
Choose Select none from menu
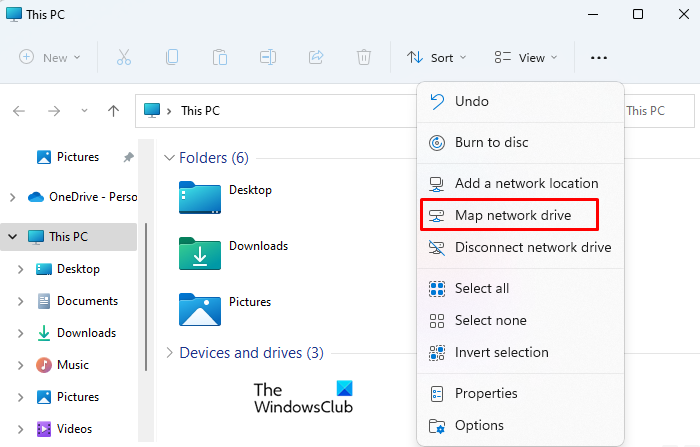[x=520, y=321]
